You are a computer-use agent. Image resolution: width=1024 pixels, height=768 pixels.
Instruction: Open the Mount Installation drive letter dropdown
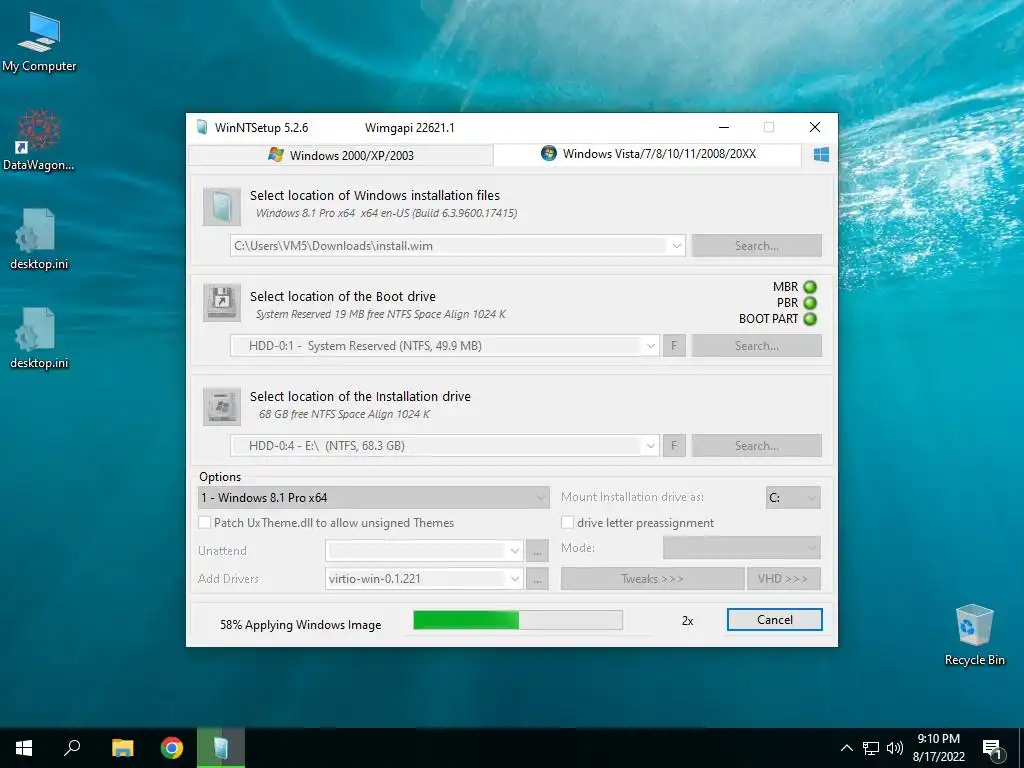[793, 498]
